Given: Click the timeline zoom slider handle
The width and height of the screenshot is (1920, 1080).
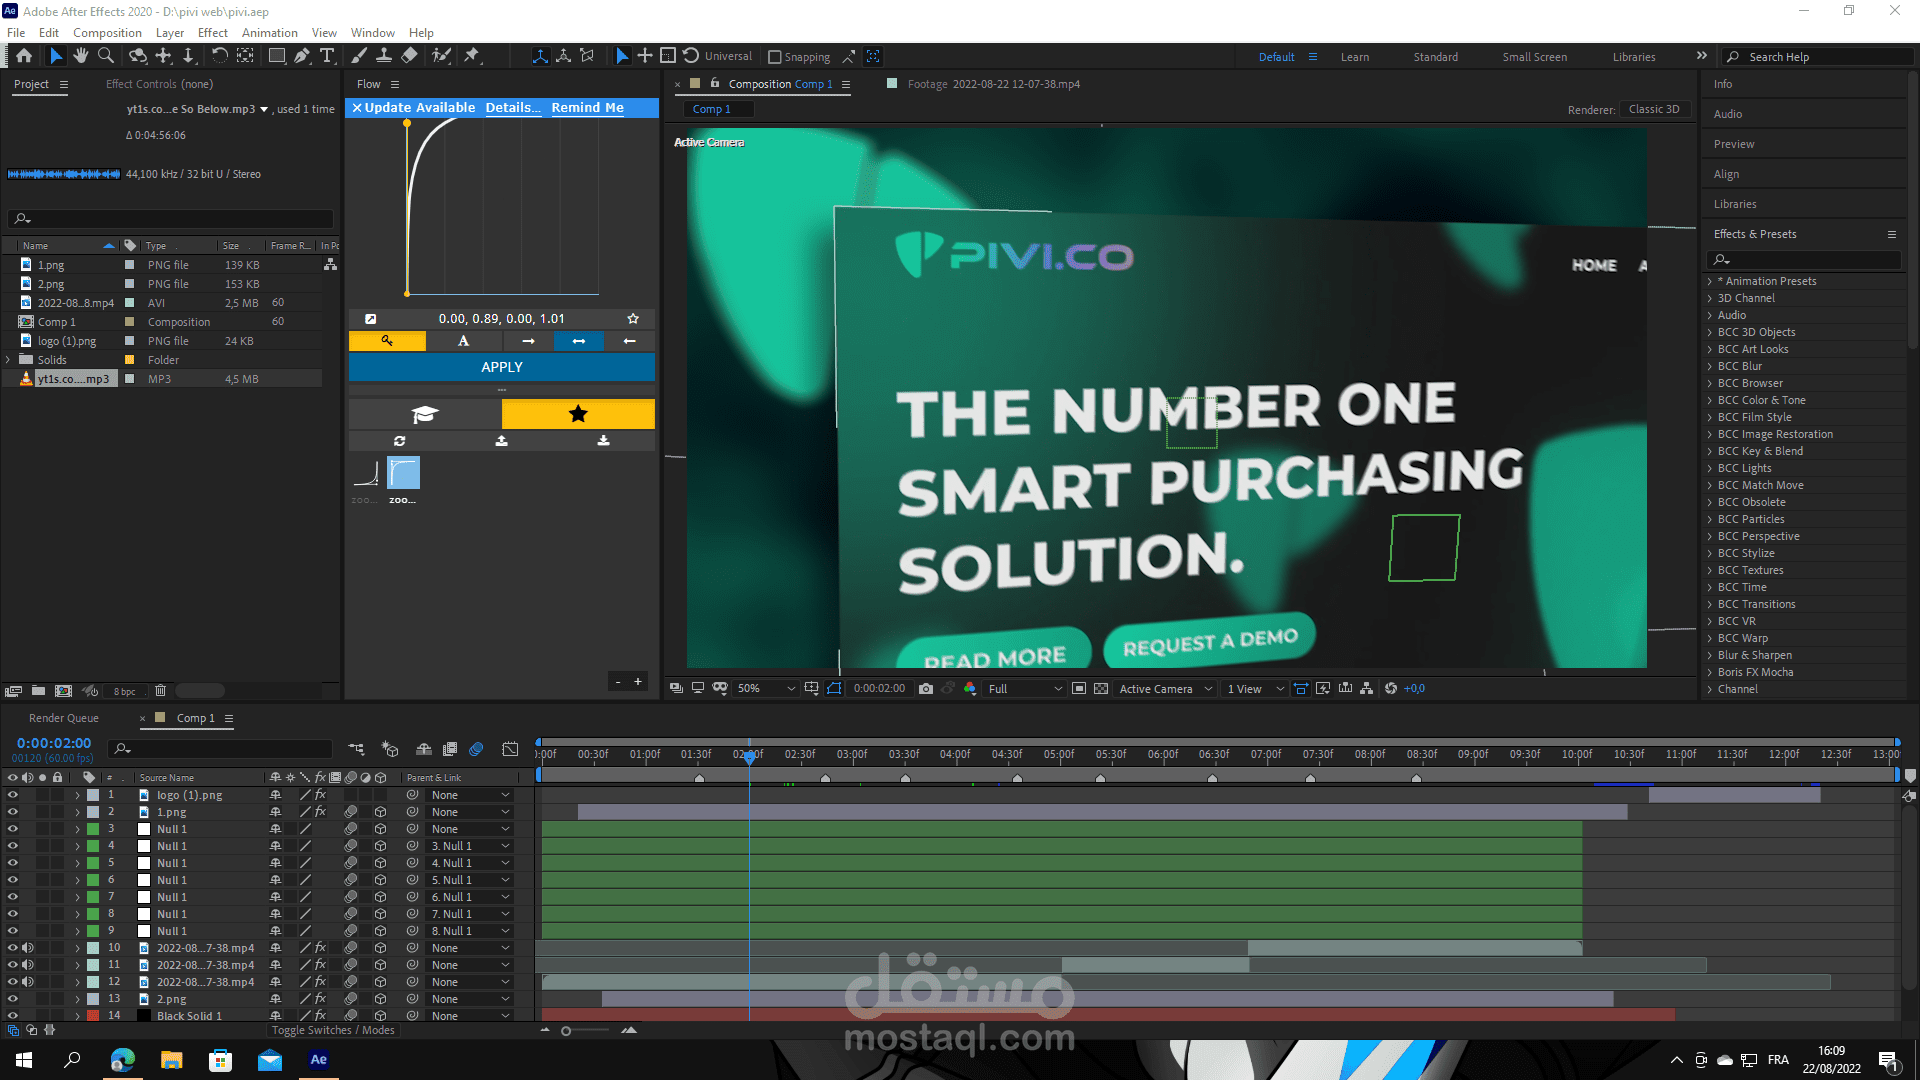Looking at the screenshot, I should (566, 1031).
